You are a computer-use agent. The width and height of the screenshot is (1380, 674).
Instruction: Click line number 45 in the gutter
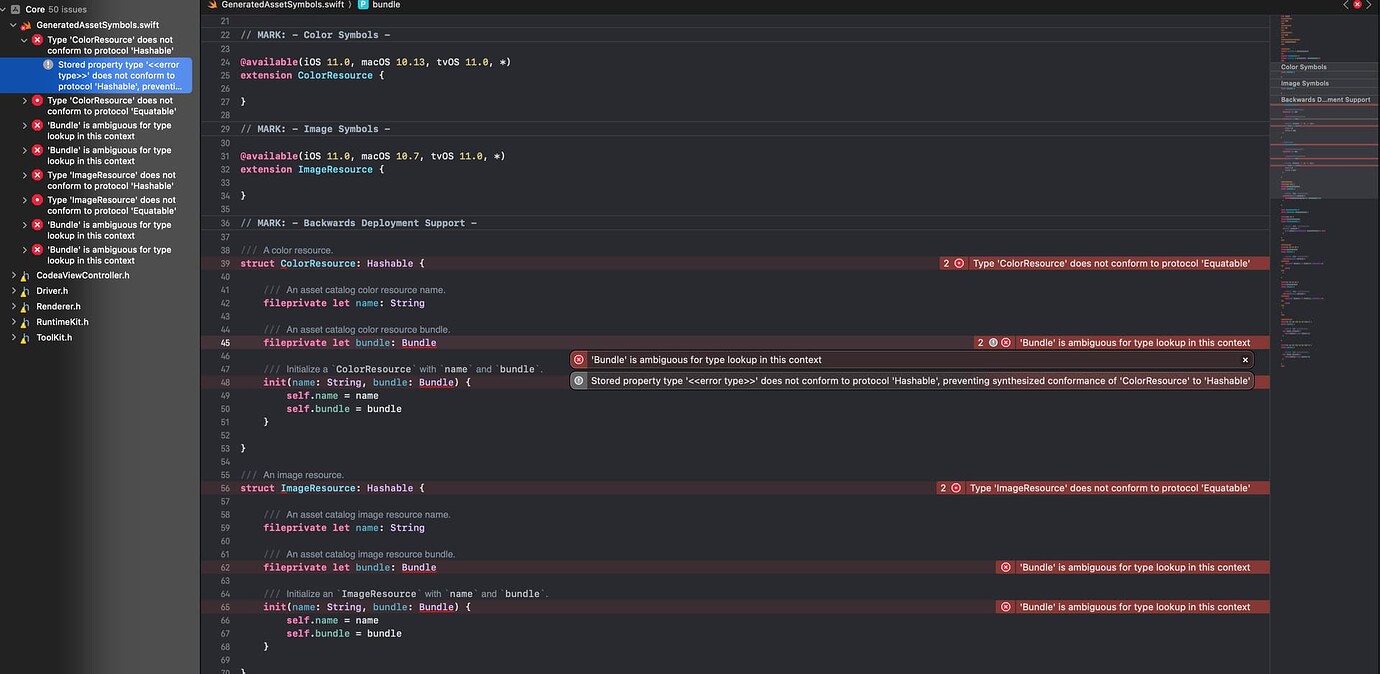(x=224, y=342)
